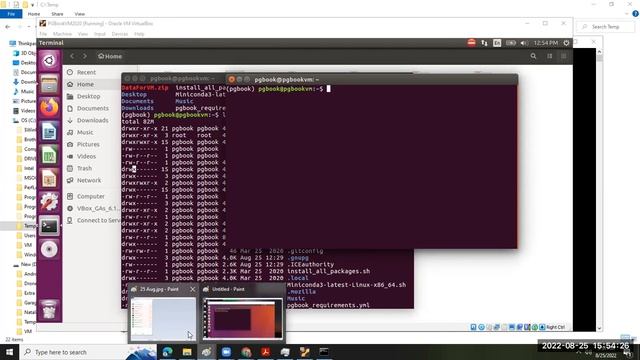Click the battery indicator in Ubuntu panel
Image resolution: width=640 pixels, height=360 pixels.
click(511, 43)
